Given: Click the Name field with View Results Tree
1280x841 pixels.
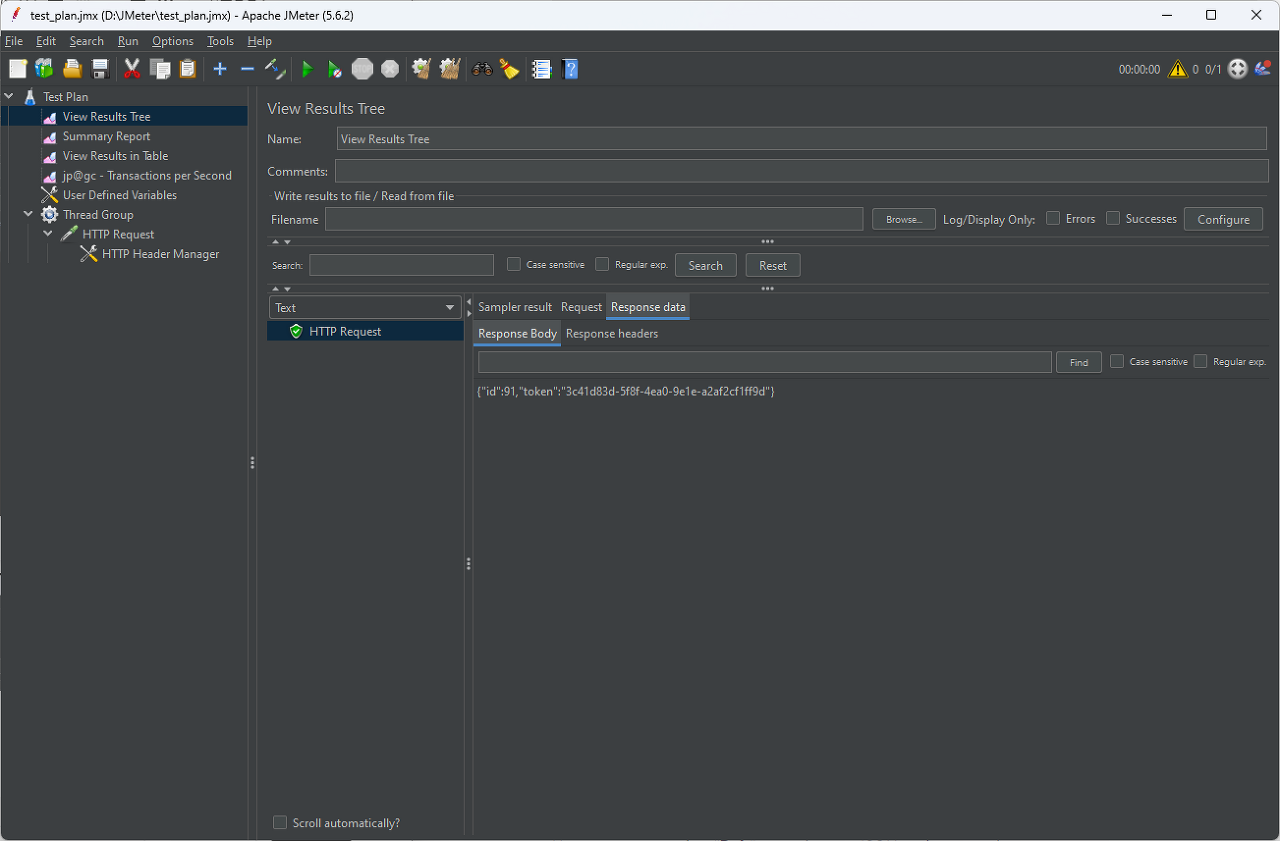Looking at the screenshot, I should tap(803, 139).
